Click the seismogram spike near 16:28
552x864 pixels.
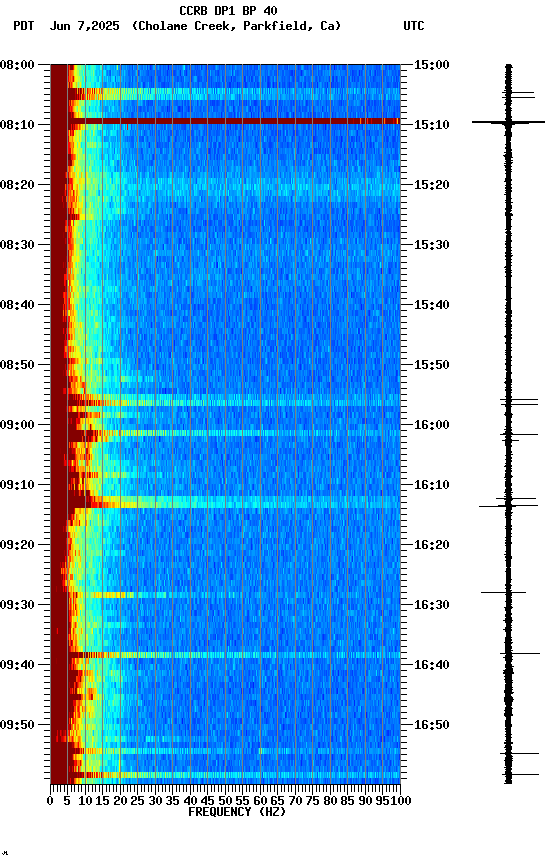504,592
